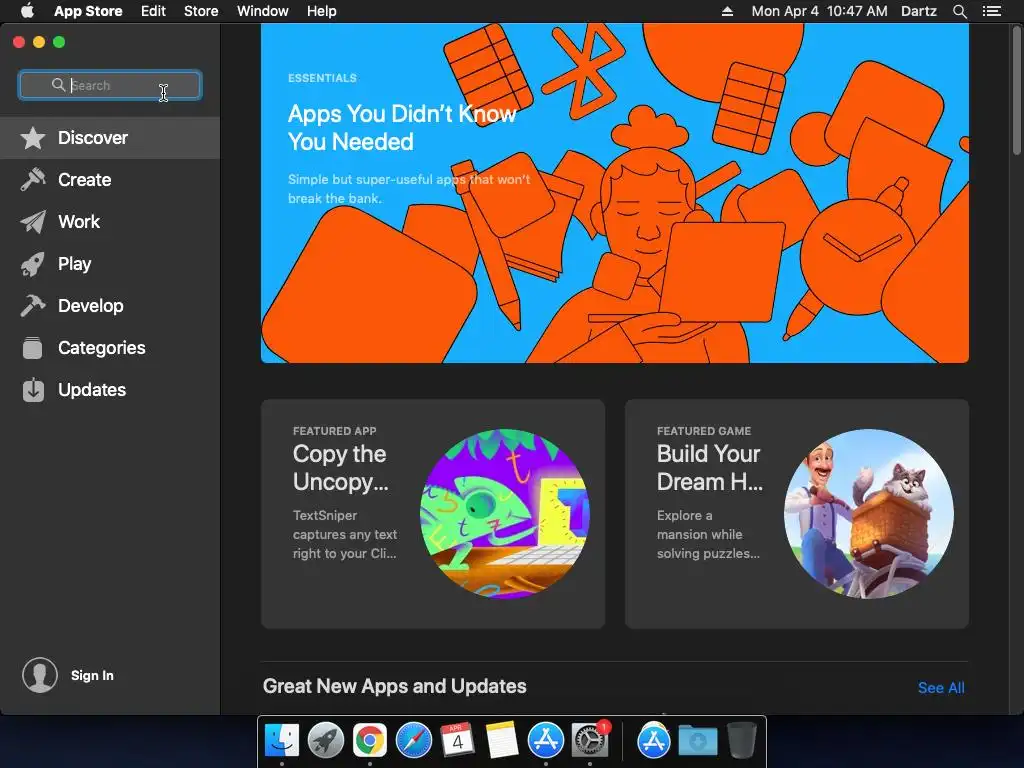Viewport: 1024px width, 768px height.
Task: Go to the Work section label
Action: [x=79, y=222]
